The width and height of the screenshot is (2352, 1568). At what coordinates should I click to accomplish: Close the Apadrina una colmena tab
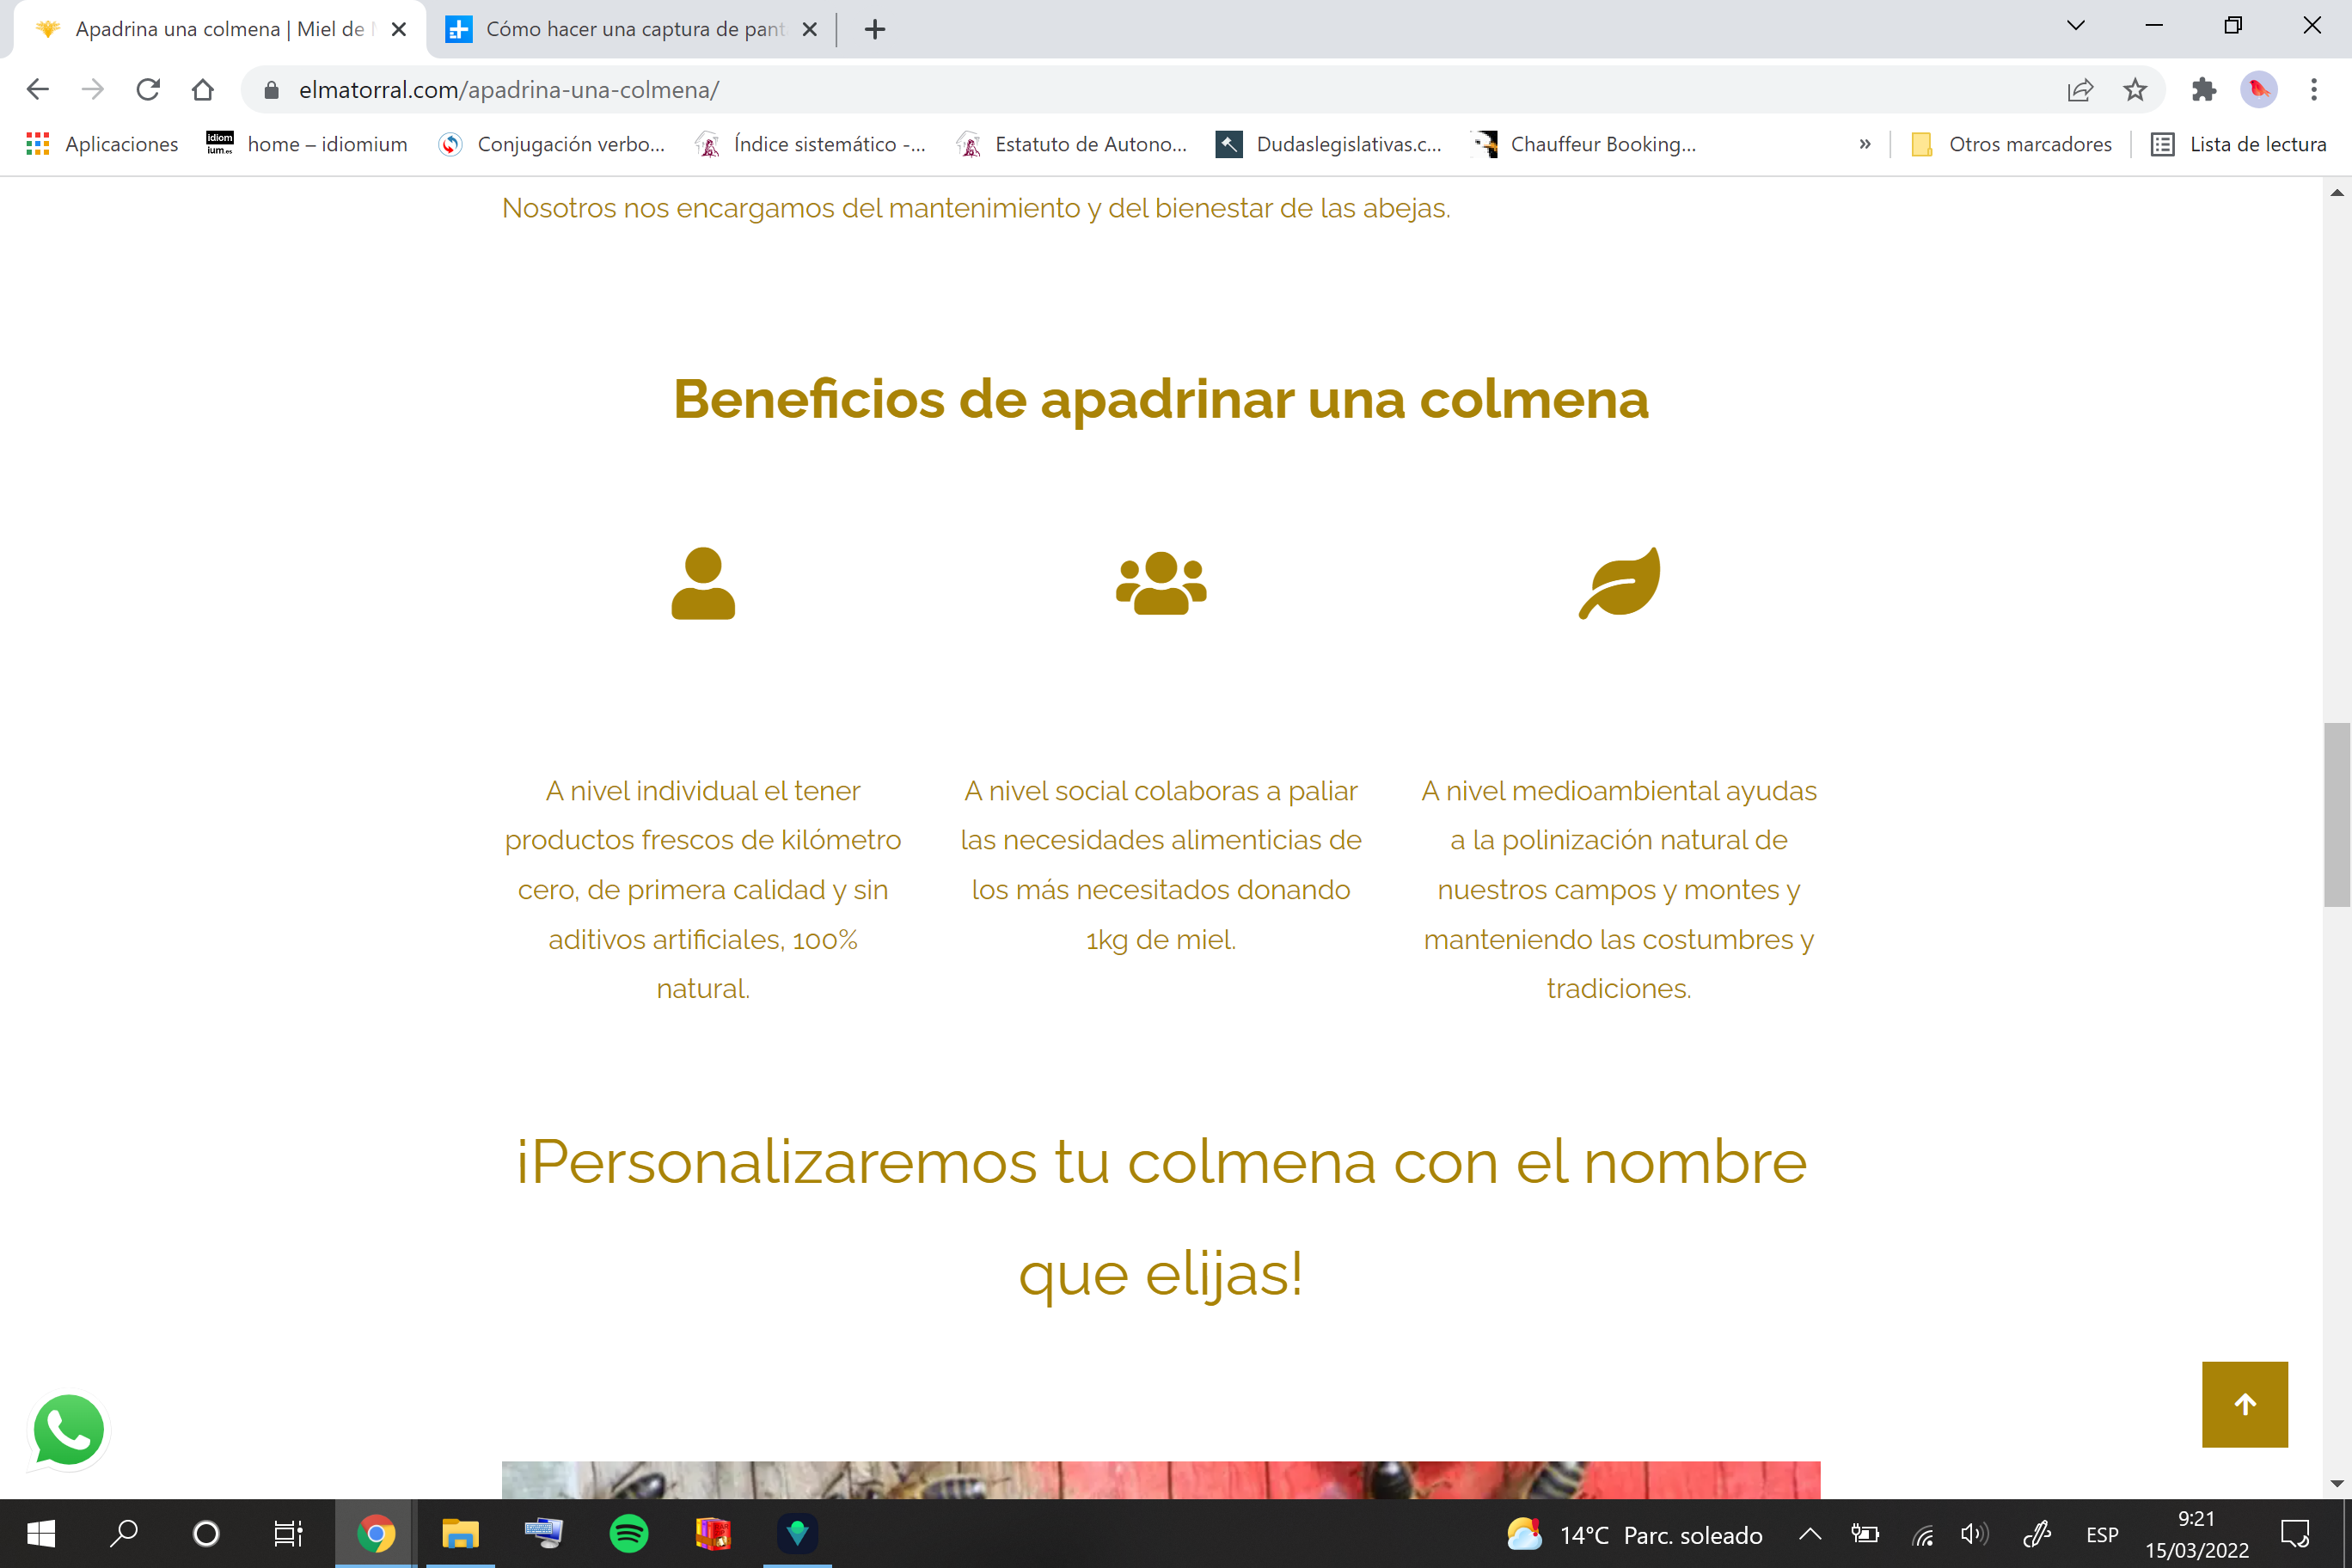point(398,29)
